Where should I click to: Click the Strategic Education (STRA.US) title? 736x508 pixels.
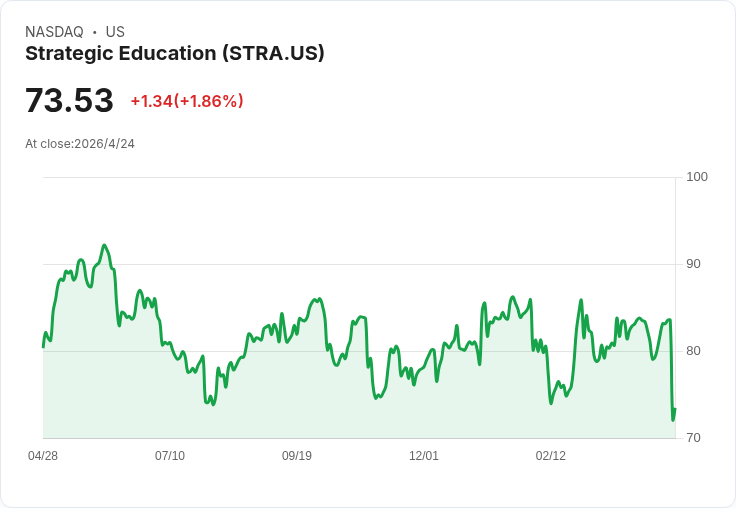pyautogui.click(x=175, y=54)
